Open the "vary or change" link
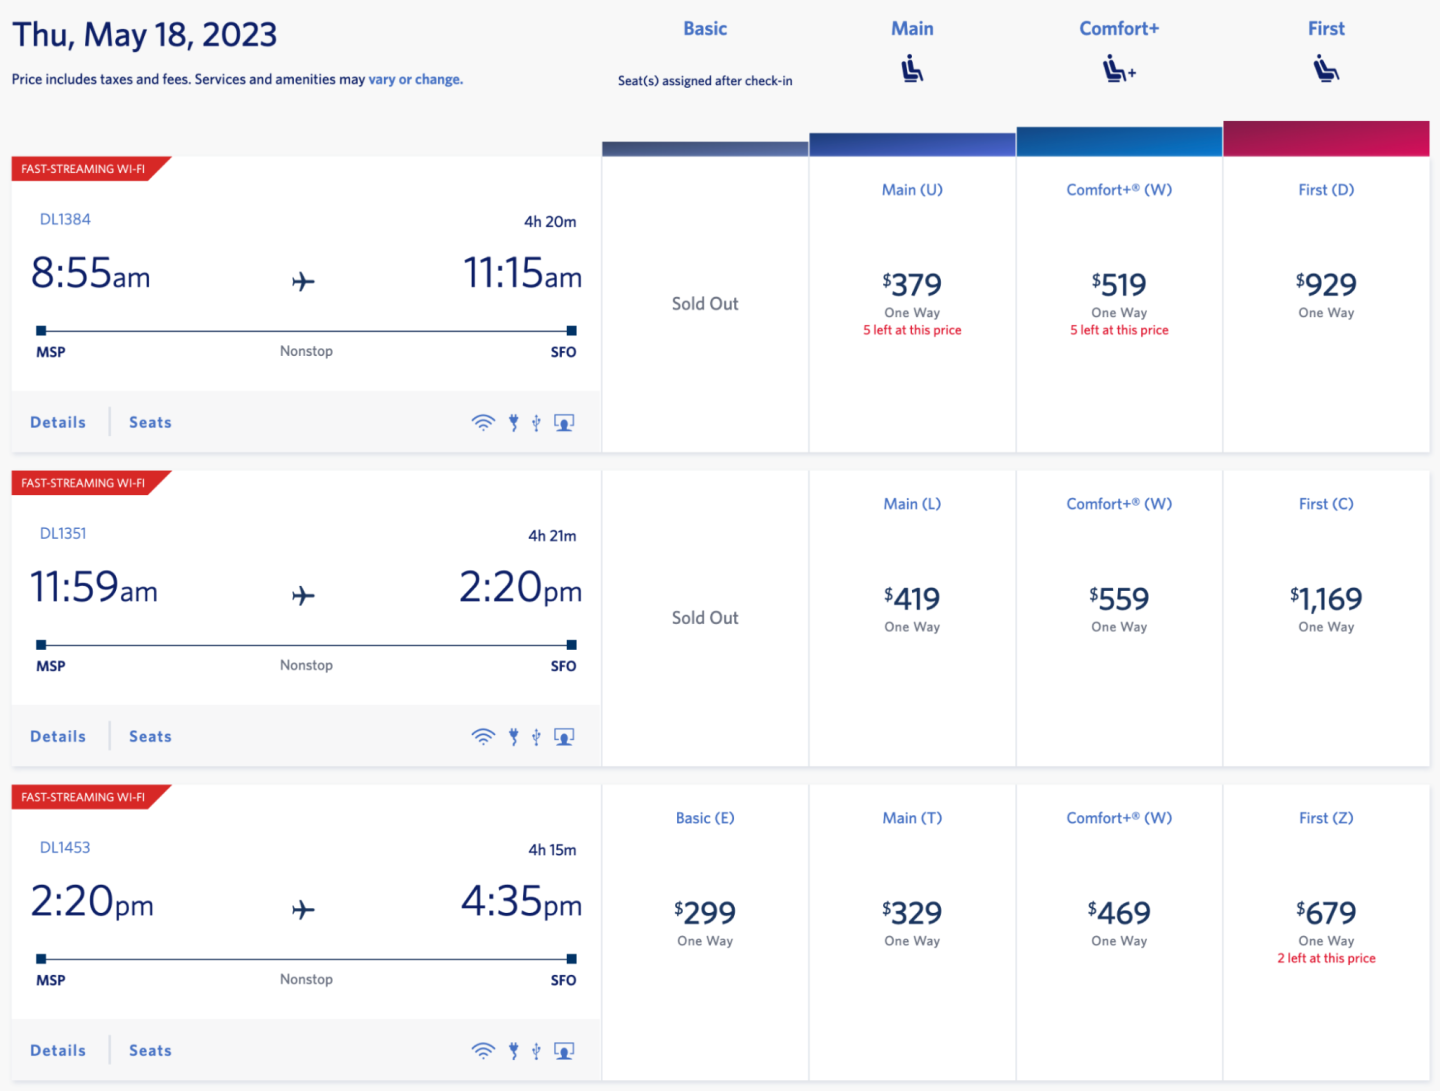 click(415, 80)
